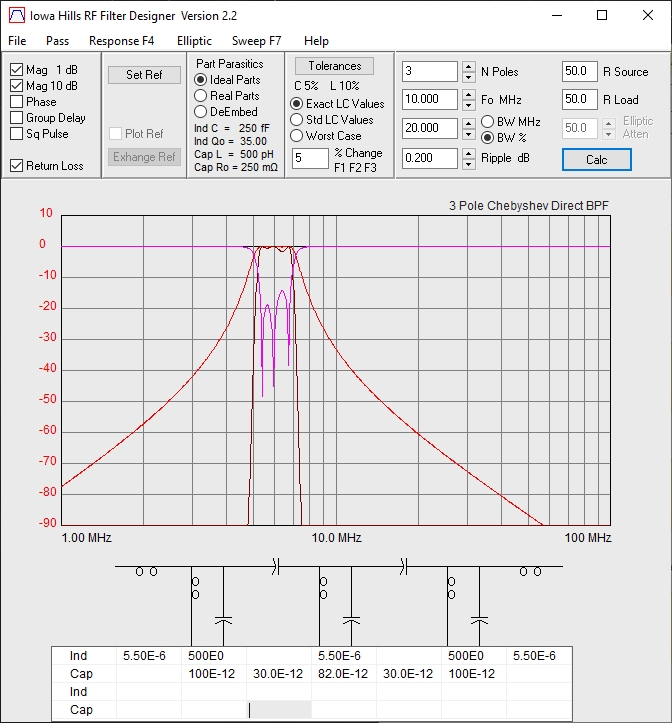Minimize the Filter Designer window
Viewport: 672px width, 723px height.
(x=557, y=15)
